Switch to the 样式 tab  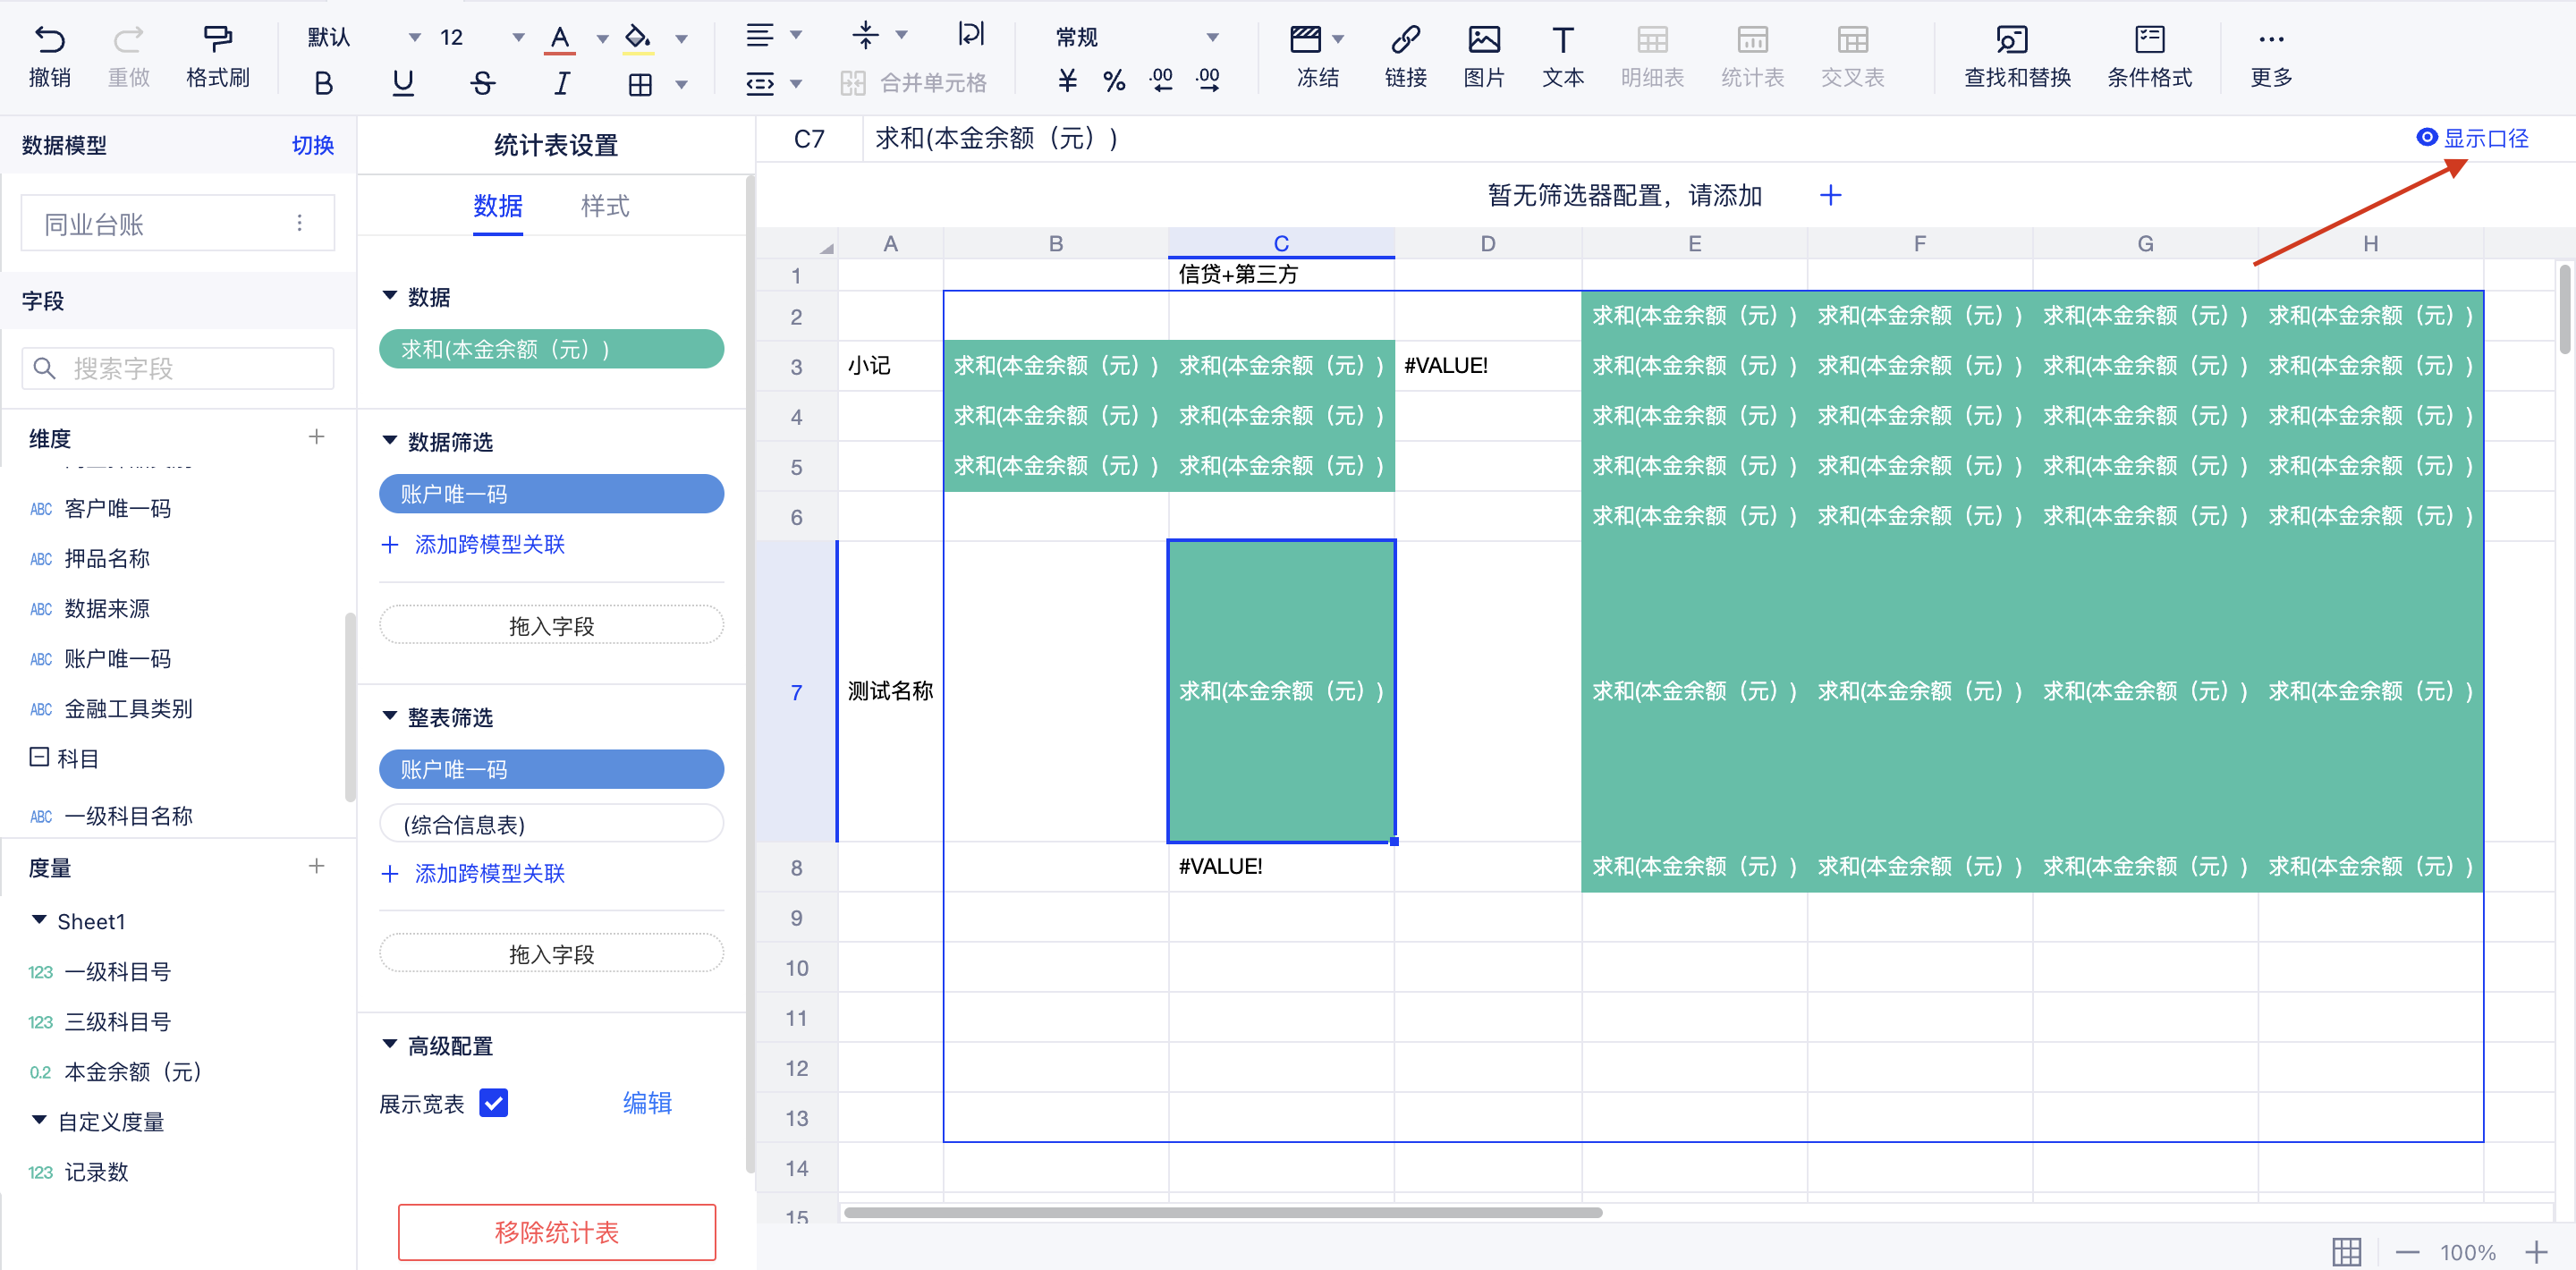(605, 206)
